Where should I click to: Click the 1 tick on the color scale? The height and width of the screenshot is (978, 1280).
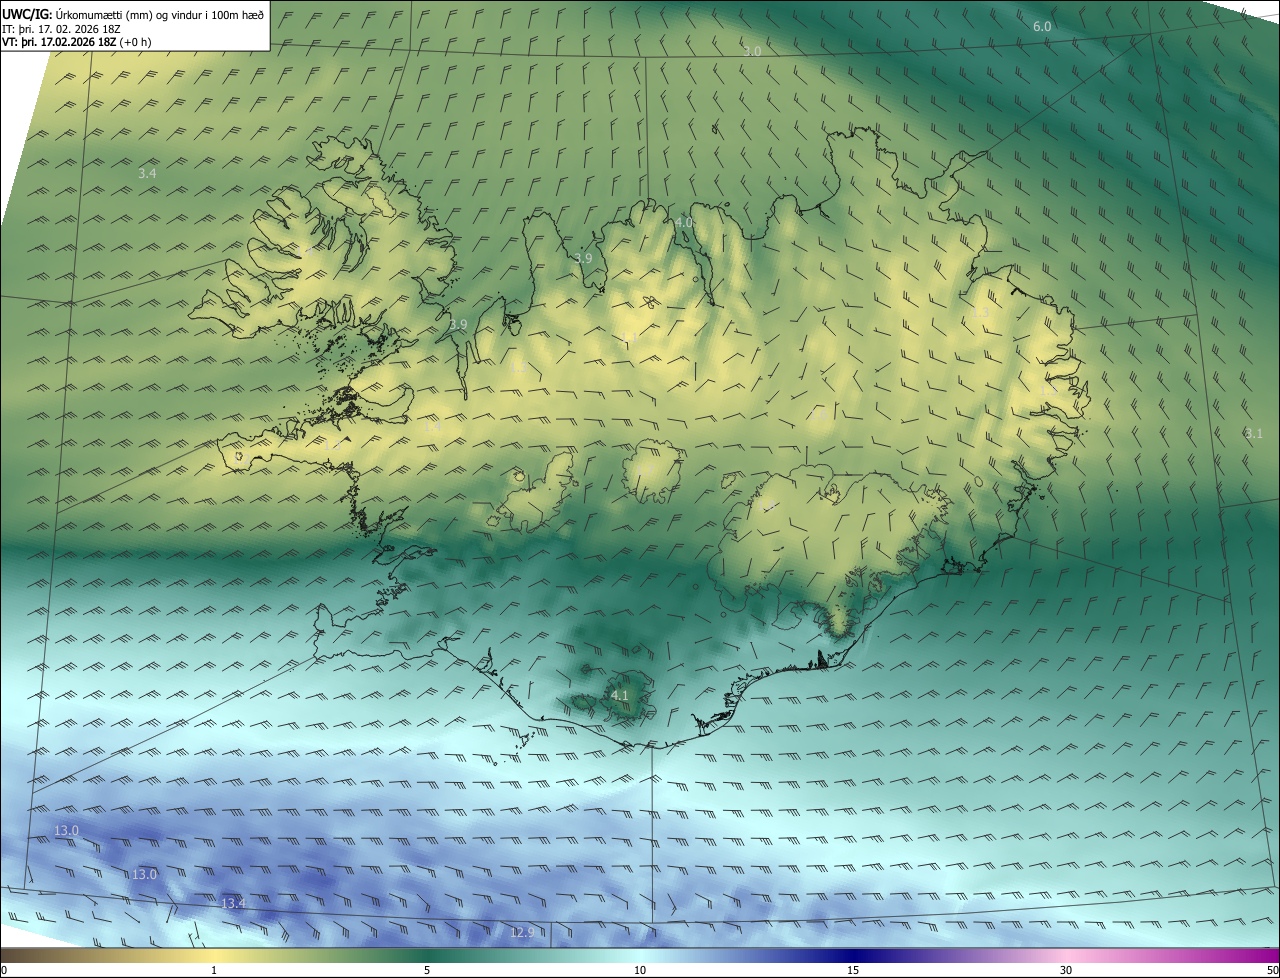pyautogui.click(x=214, y=970)
